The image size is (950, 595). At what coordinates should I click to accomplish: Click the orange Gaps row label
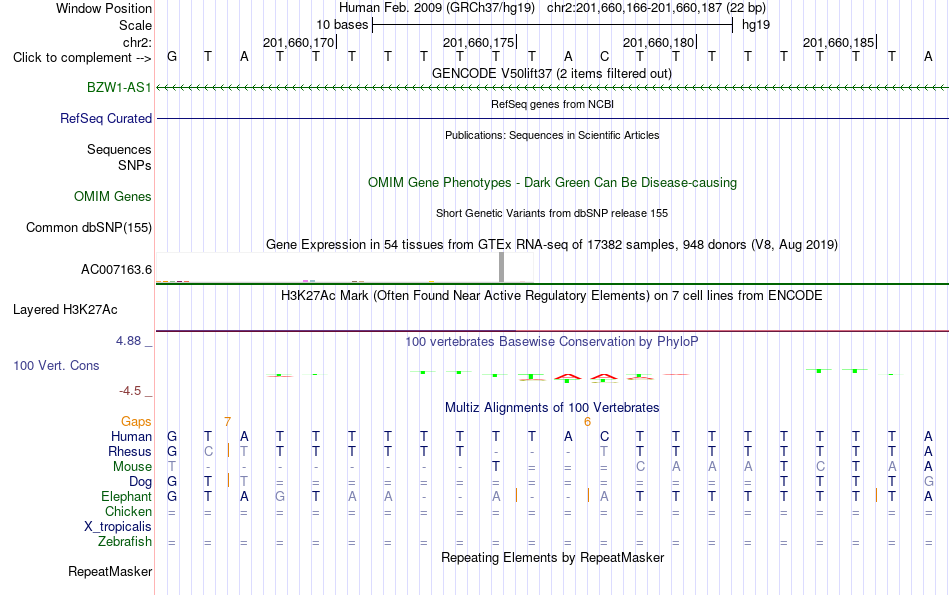pos(136,422)
